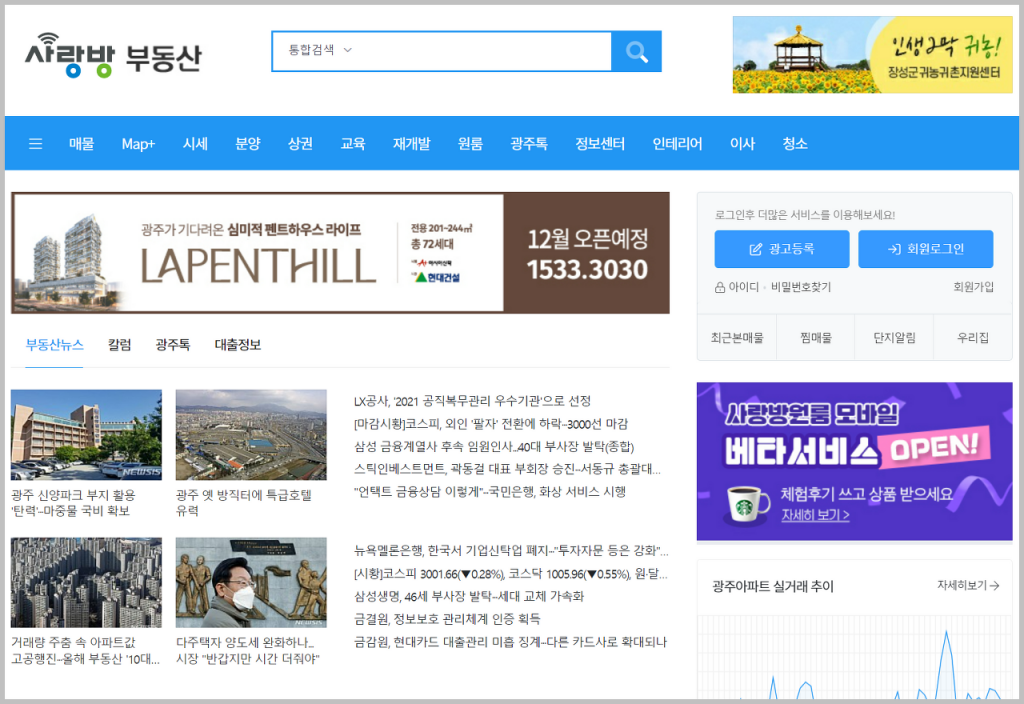The width and height of the screenshot is (1024, 704).
Task: Switch to the 부동산뉴스 tab
Action: click(54, 345)
